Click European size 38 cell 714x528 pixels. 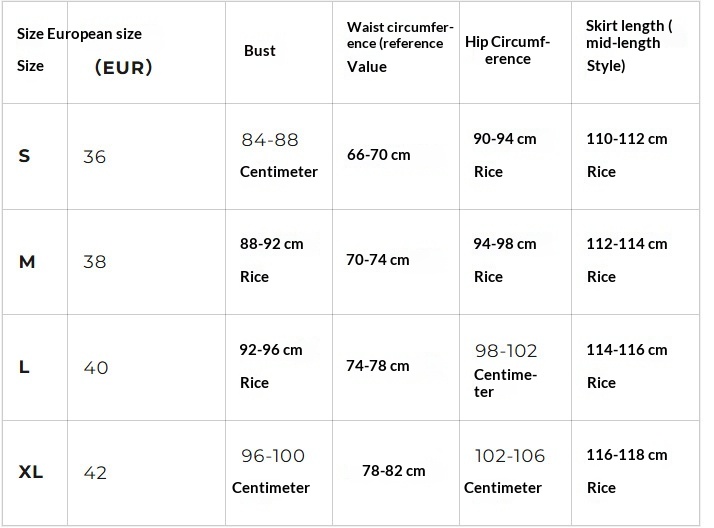[94, 262]
